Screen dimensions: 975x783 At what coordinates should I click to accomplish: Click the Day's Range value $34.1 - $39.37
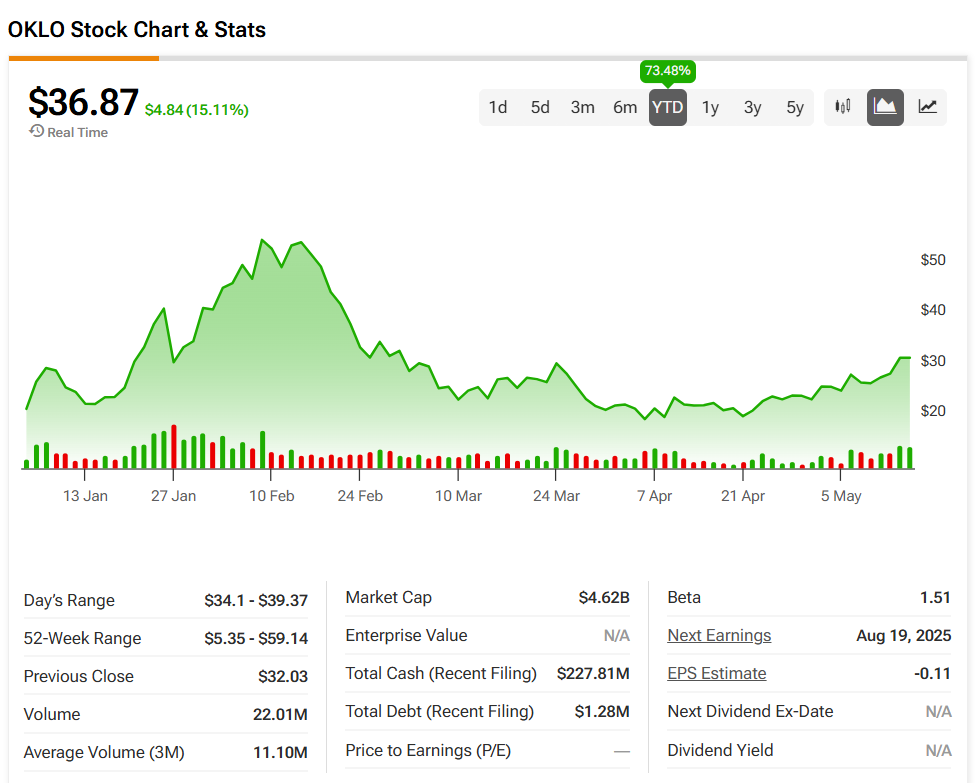[256, 600]
